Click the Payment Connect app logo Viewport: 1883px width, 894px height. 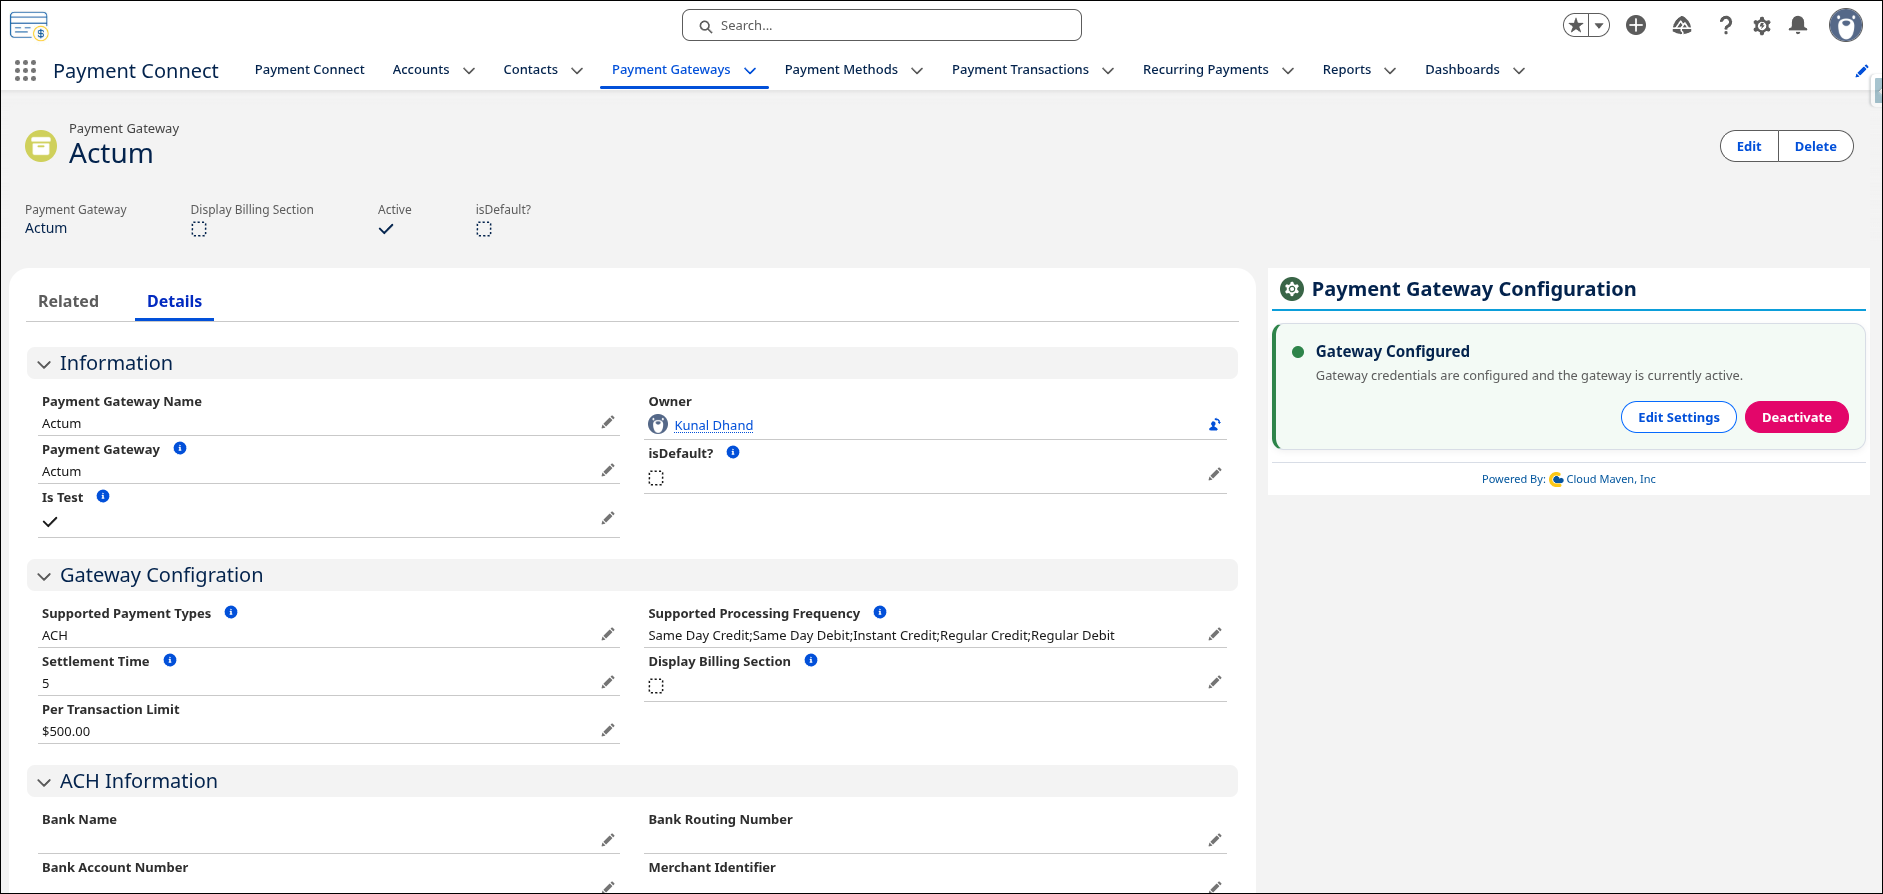coord(29,26)
